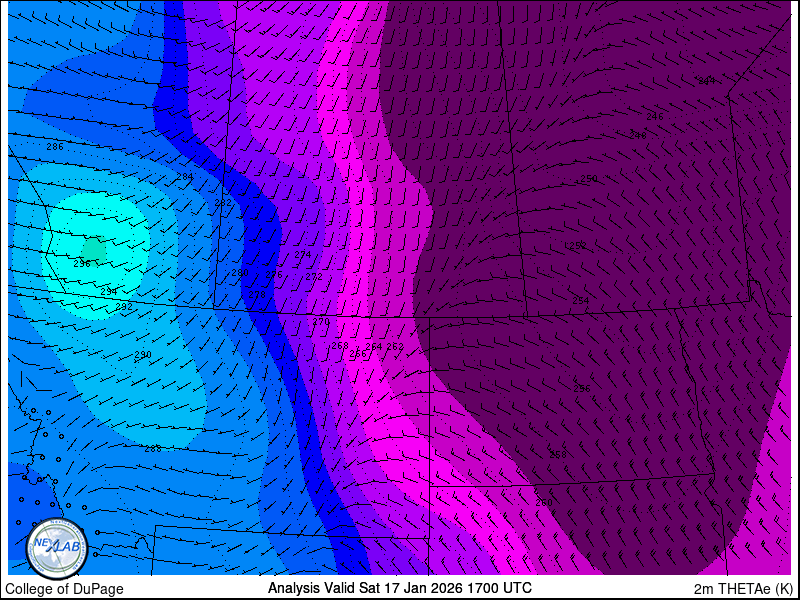Click the 280 contour label
This screenshot has height=600, width=800.
click(240, 273)
